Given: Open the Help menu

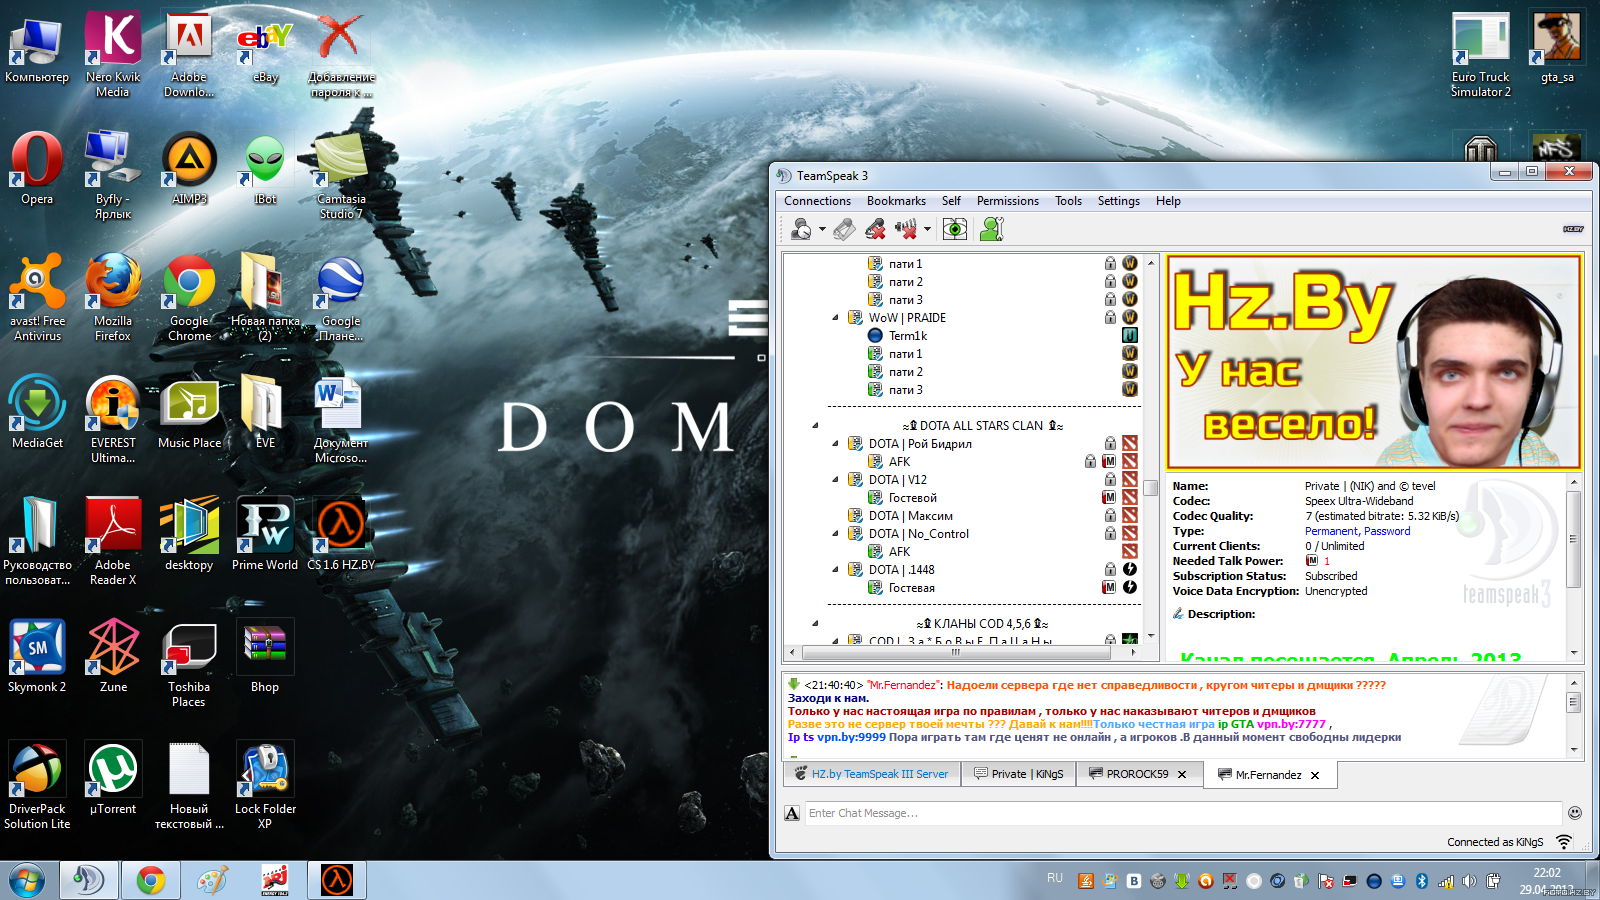Looking at the screenshot, I should click(1168, 201).
